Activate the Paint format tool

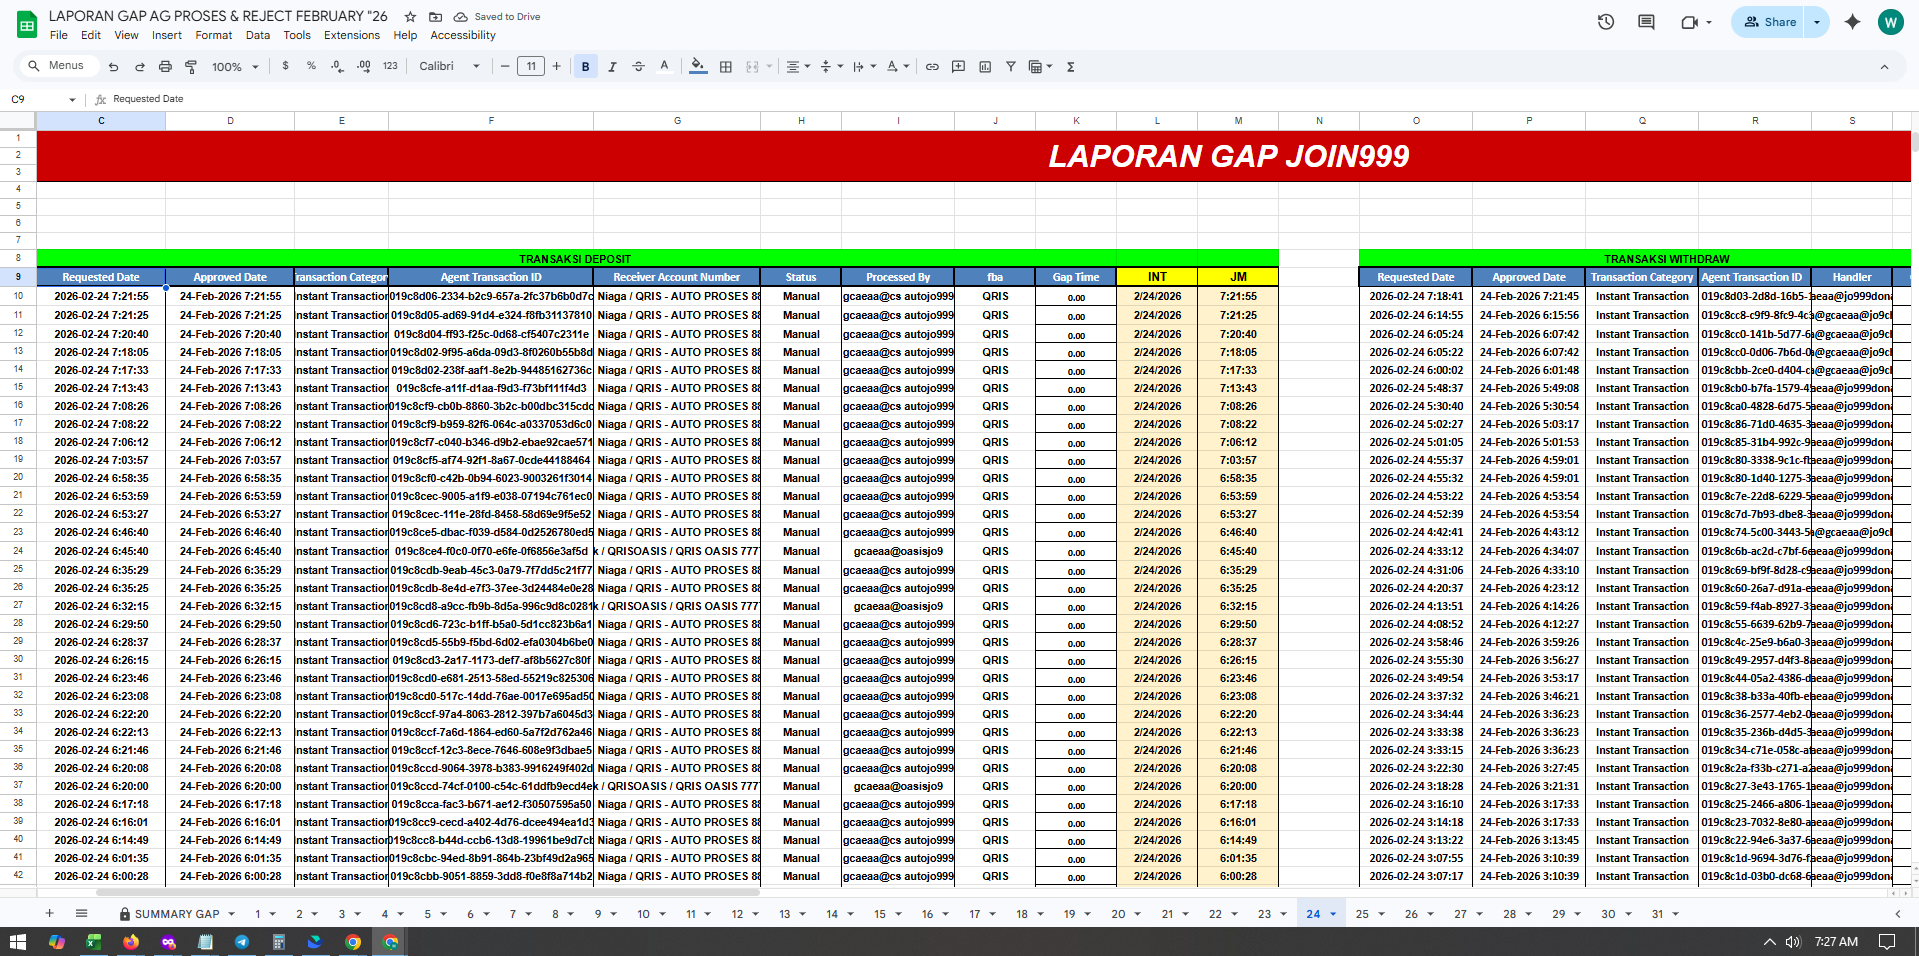pyautogui.click(x=191, y=67)
